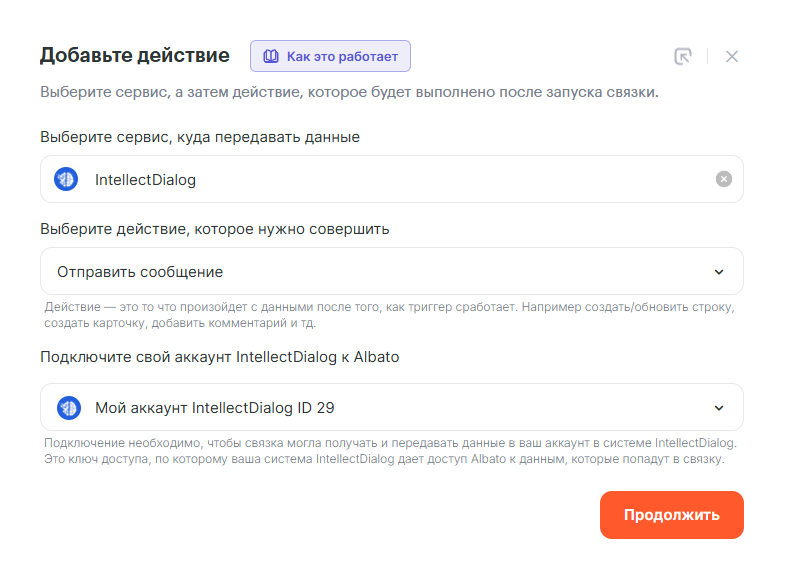Click the "Добавьте действие" heading
The width and height of the screenshot is (786, 578).
pyautogui.click(x=135, y=55)
